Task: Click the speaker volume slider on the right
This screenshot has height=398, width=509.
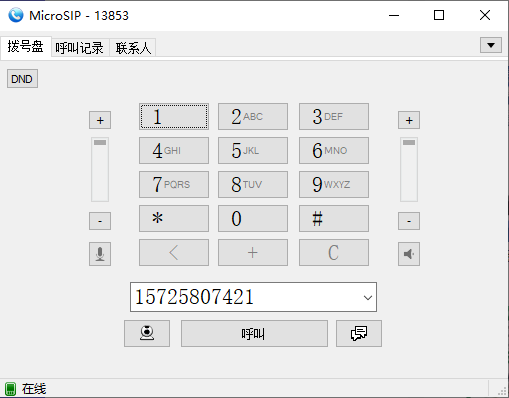Action: pos(409,170)
